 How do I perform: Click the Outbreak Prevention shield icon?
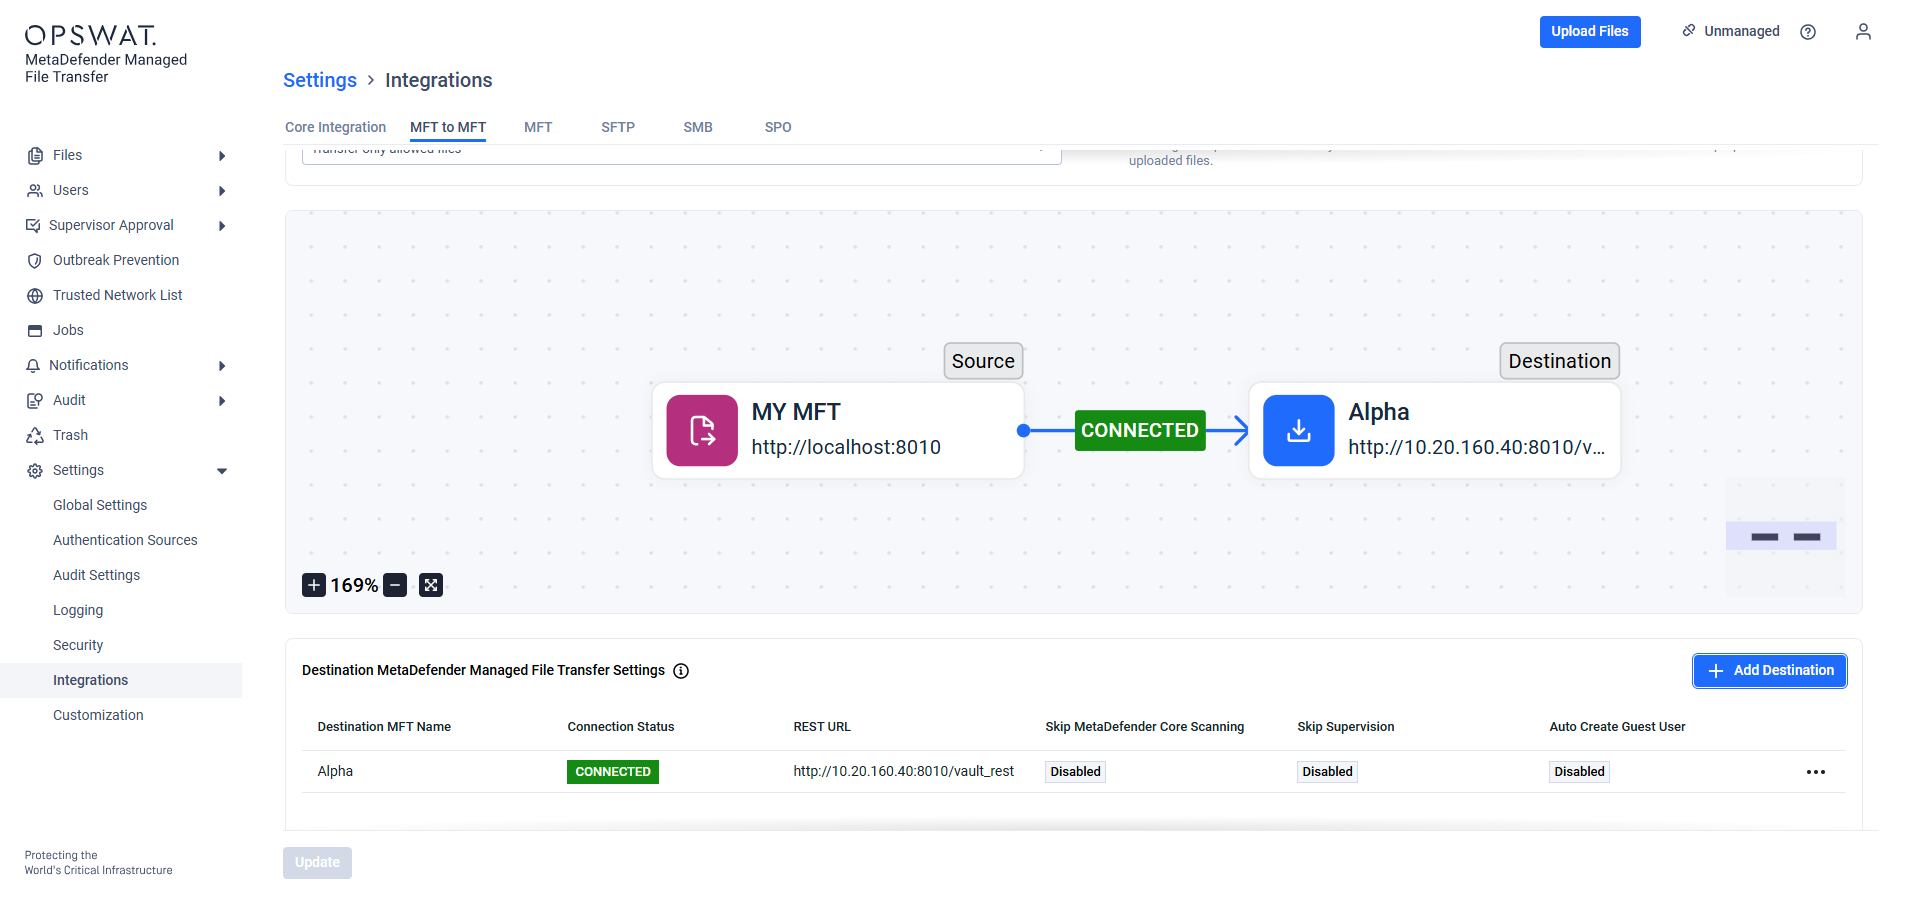pos(35,261)
